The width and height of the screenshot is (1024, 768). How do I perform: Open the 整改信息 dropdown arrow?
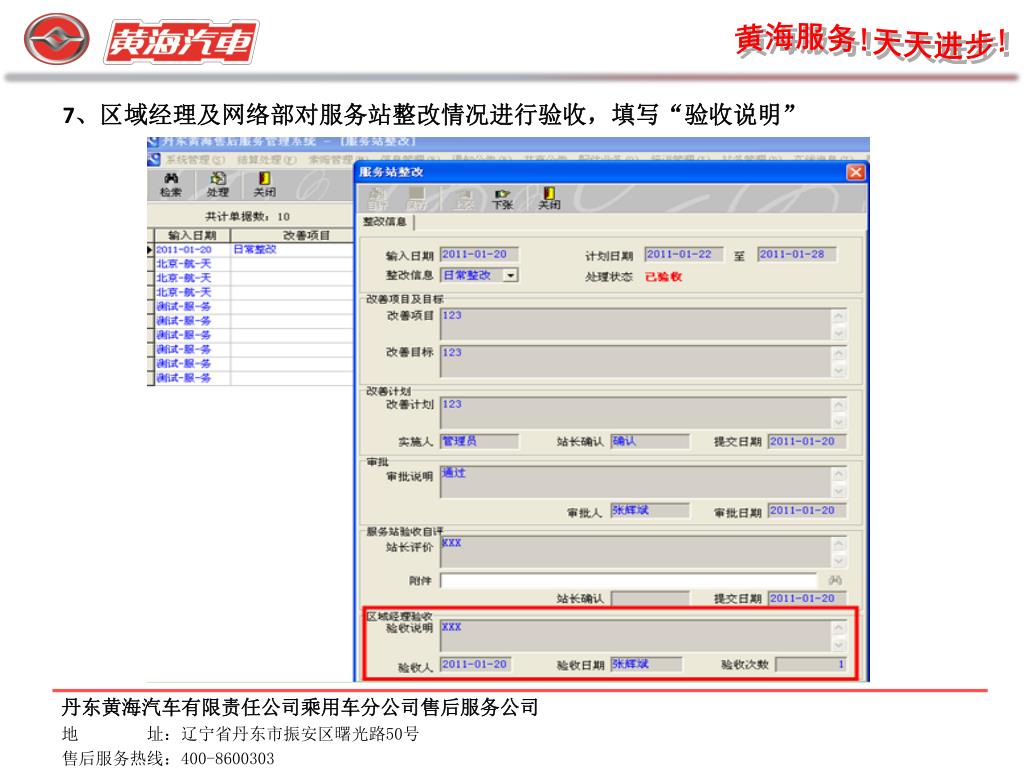click(511, 275)
